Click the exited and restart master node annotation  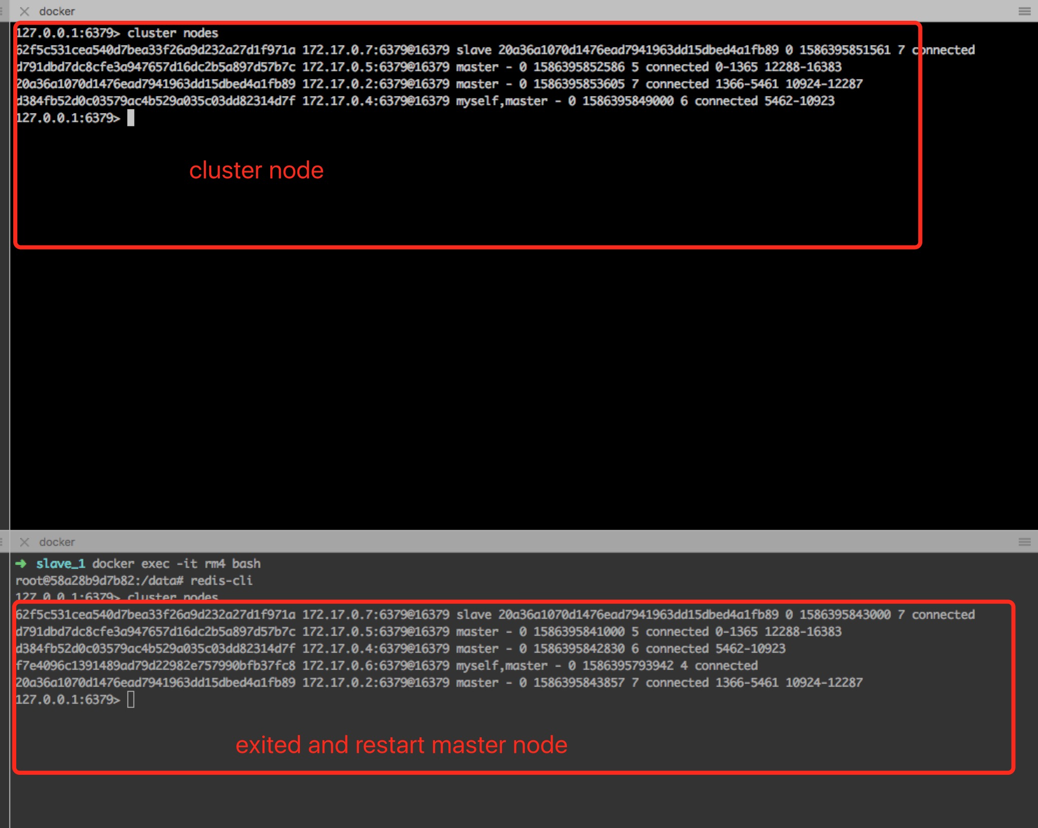[x=401, y=744]
